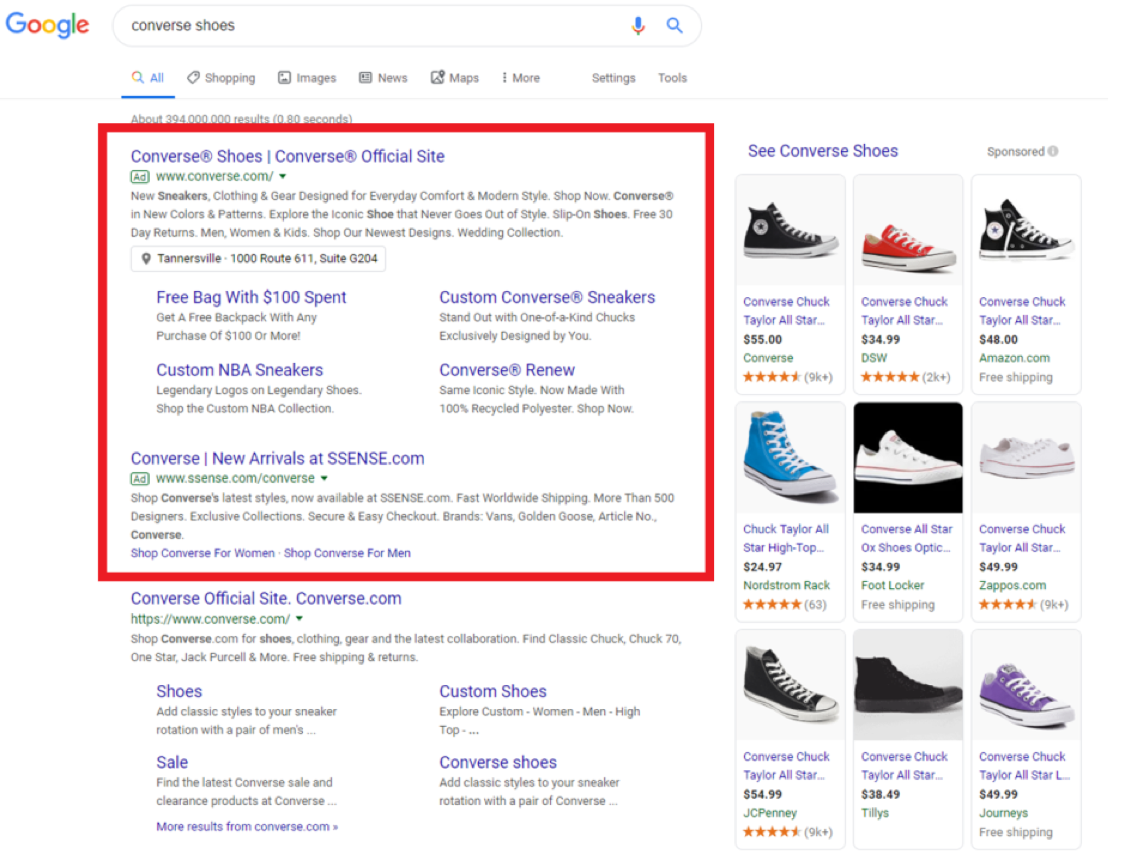Click the black high-top $55.00 Converse thumbnail
This screenshot has height=852, width=1125.
click(790, 230)
